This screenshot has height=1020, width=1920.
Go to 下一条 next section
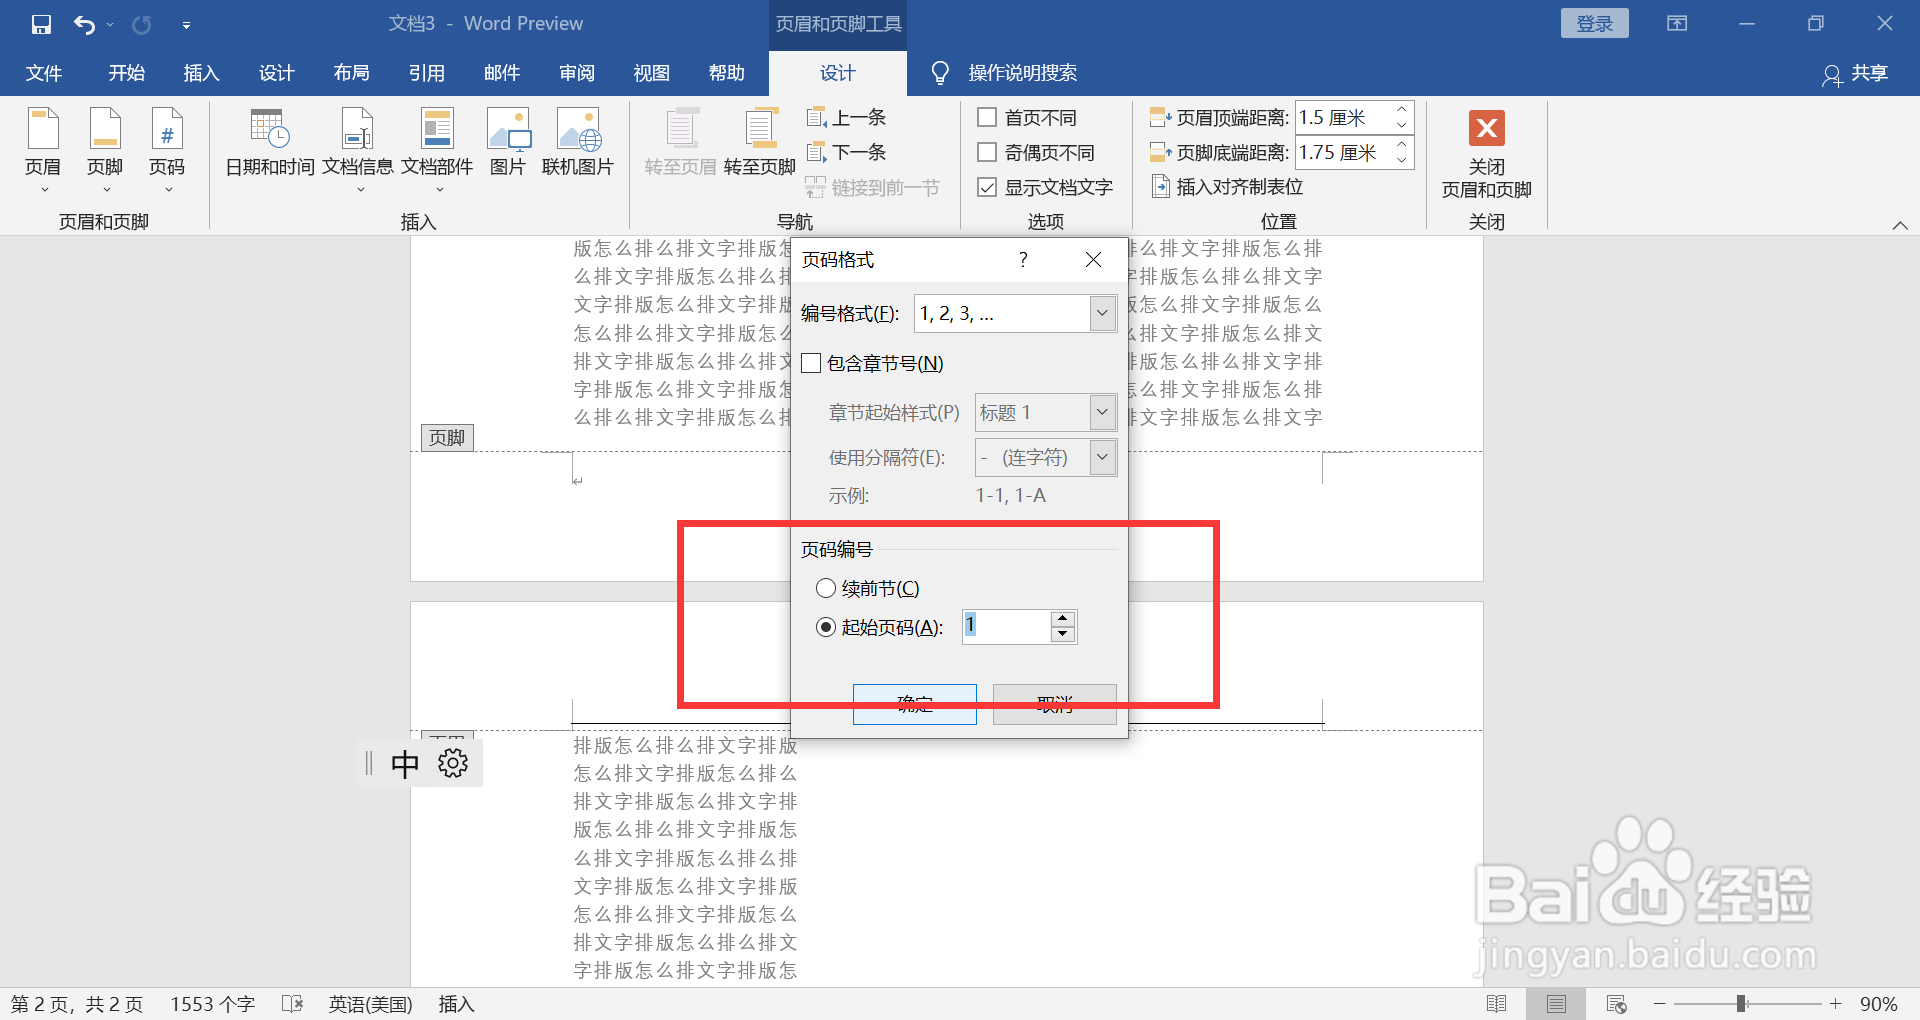847,153
